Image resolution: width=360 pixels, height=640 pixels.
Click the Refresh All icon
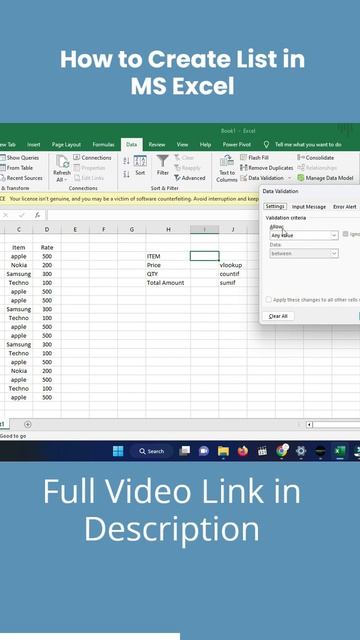tap(62, 162)
